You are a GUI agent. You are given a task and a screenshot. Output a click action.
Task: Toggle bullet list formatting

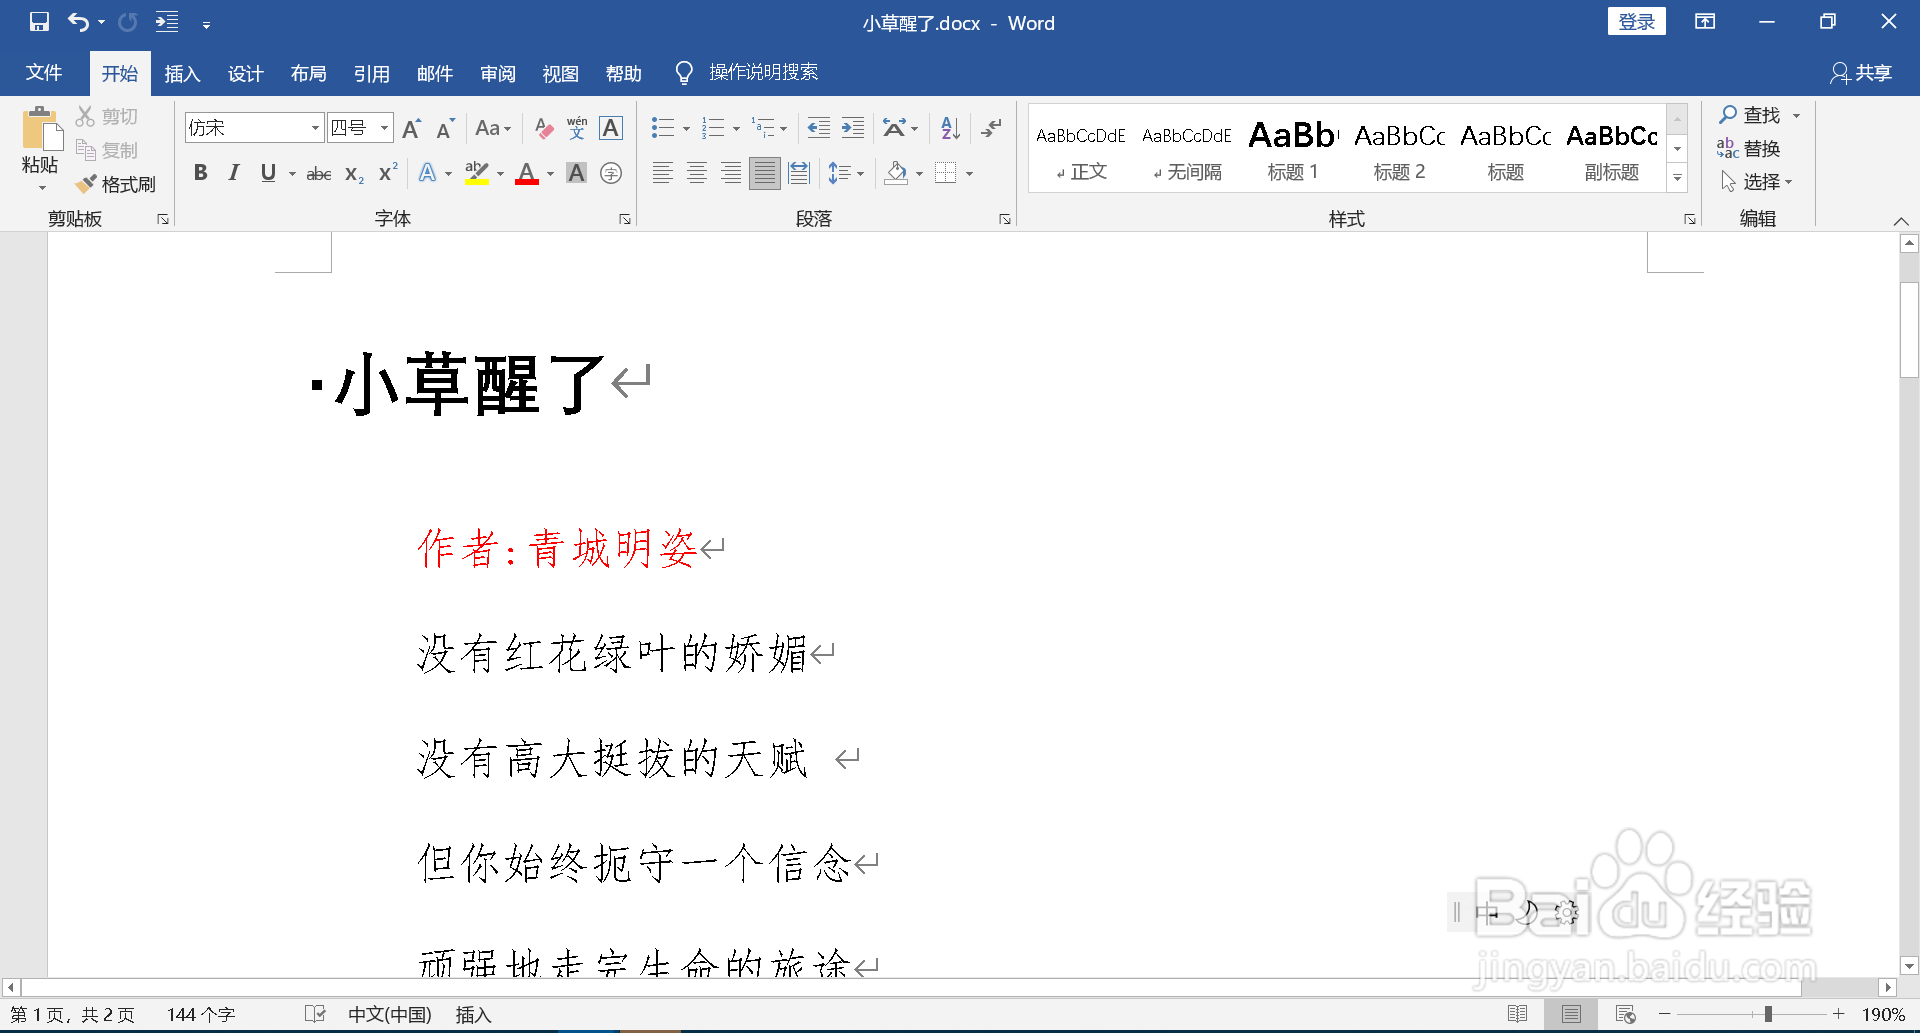(x=662, y=128)
